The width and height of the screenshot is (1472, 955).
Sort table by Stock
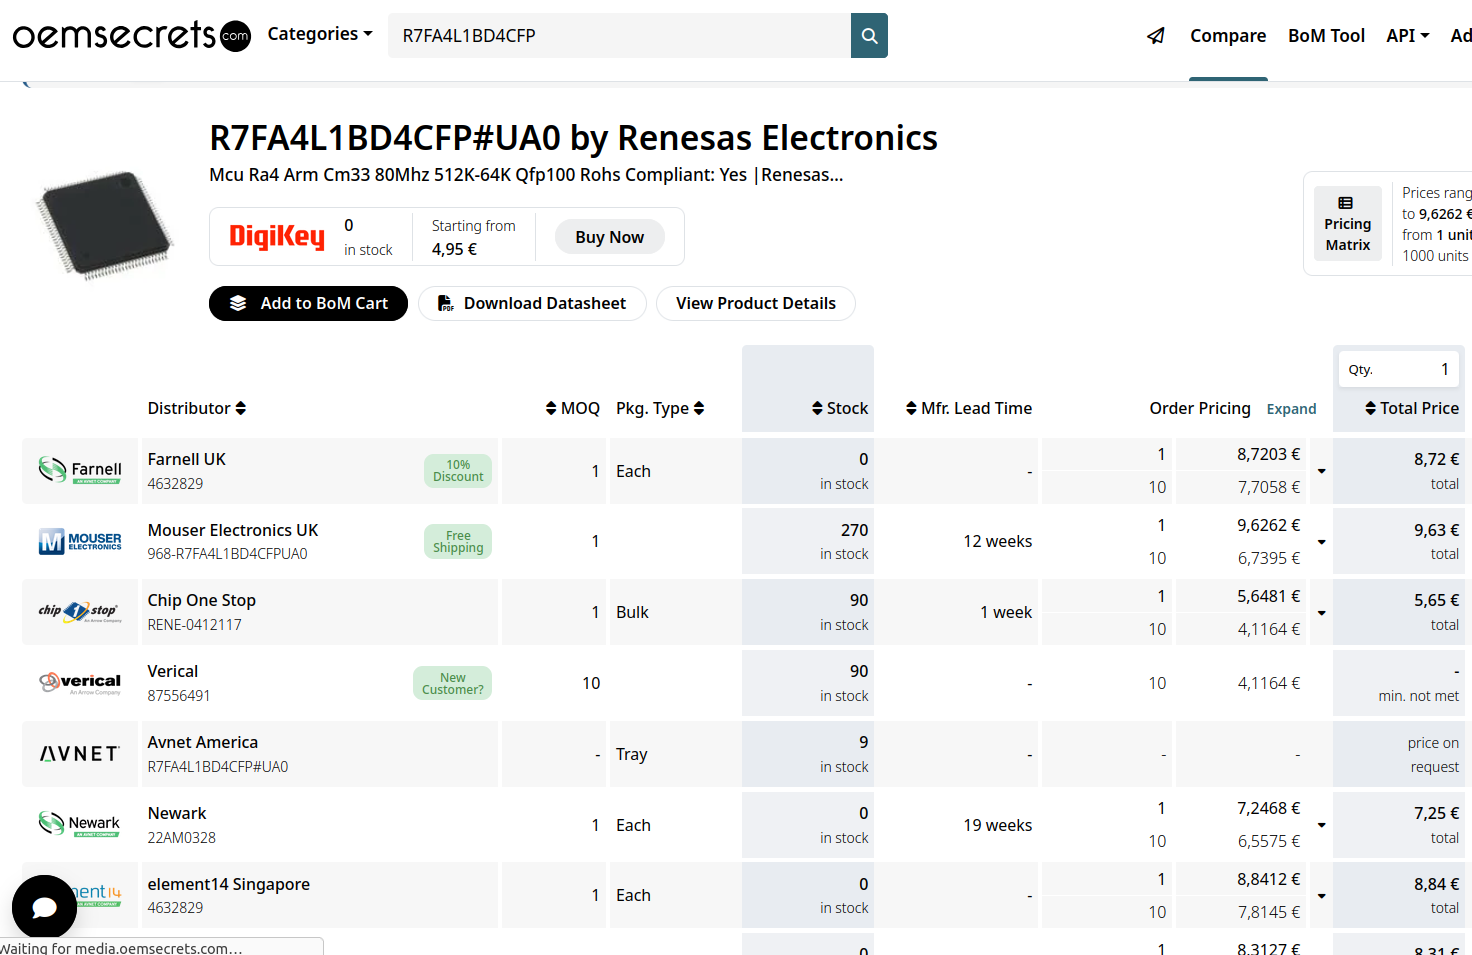coord(840,408)
